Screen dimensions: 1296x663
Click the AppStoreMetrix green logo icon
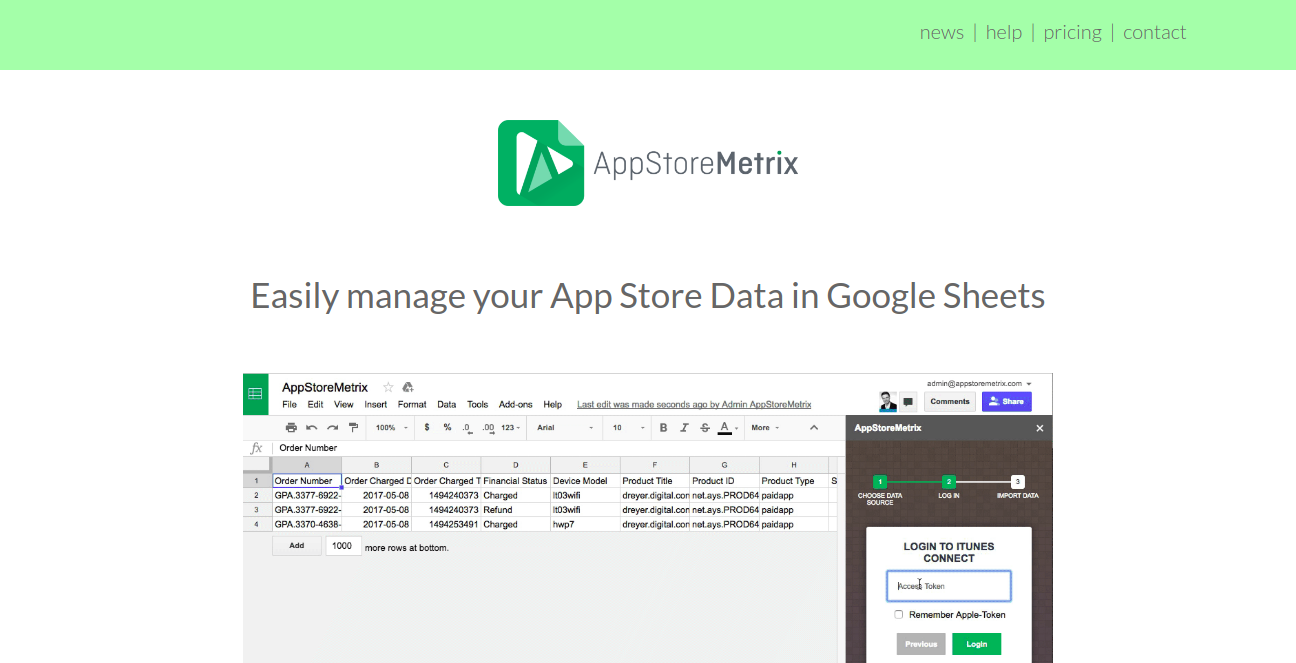tap(541, 163)
